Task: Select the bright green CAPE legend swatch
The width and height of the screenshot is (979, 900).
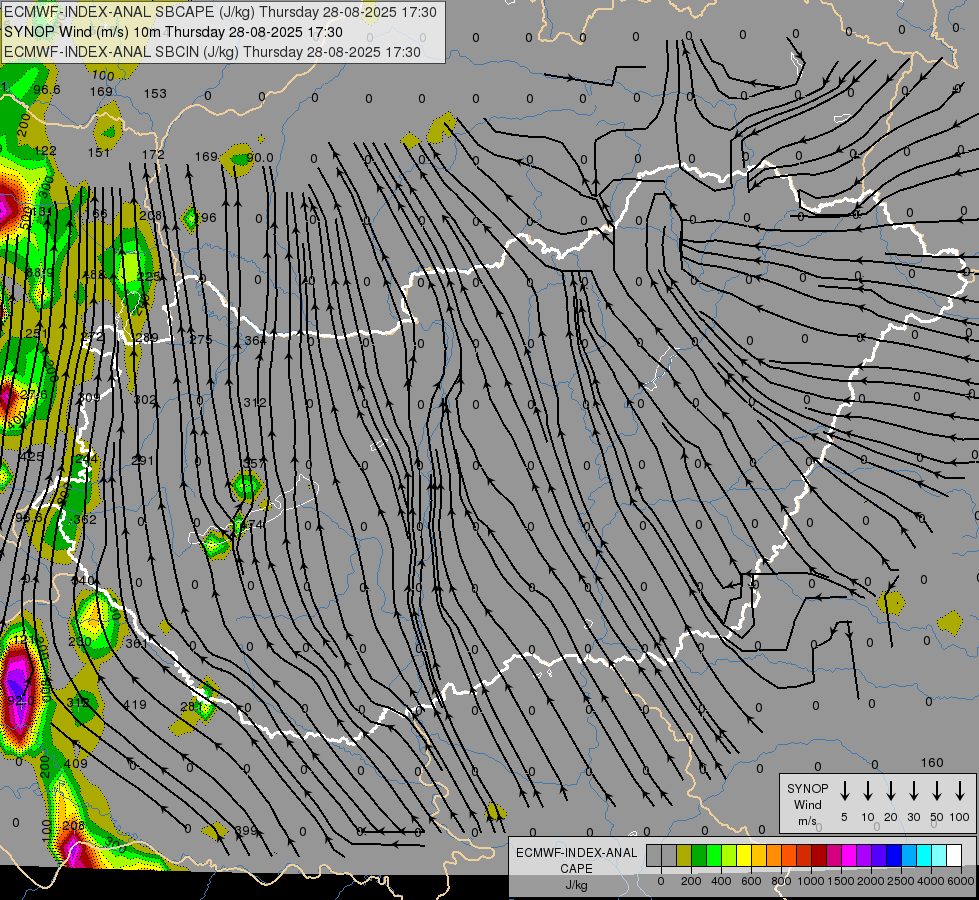Action: pyautogui.click(x=714, y=855)
